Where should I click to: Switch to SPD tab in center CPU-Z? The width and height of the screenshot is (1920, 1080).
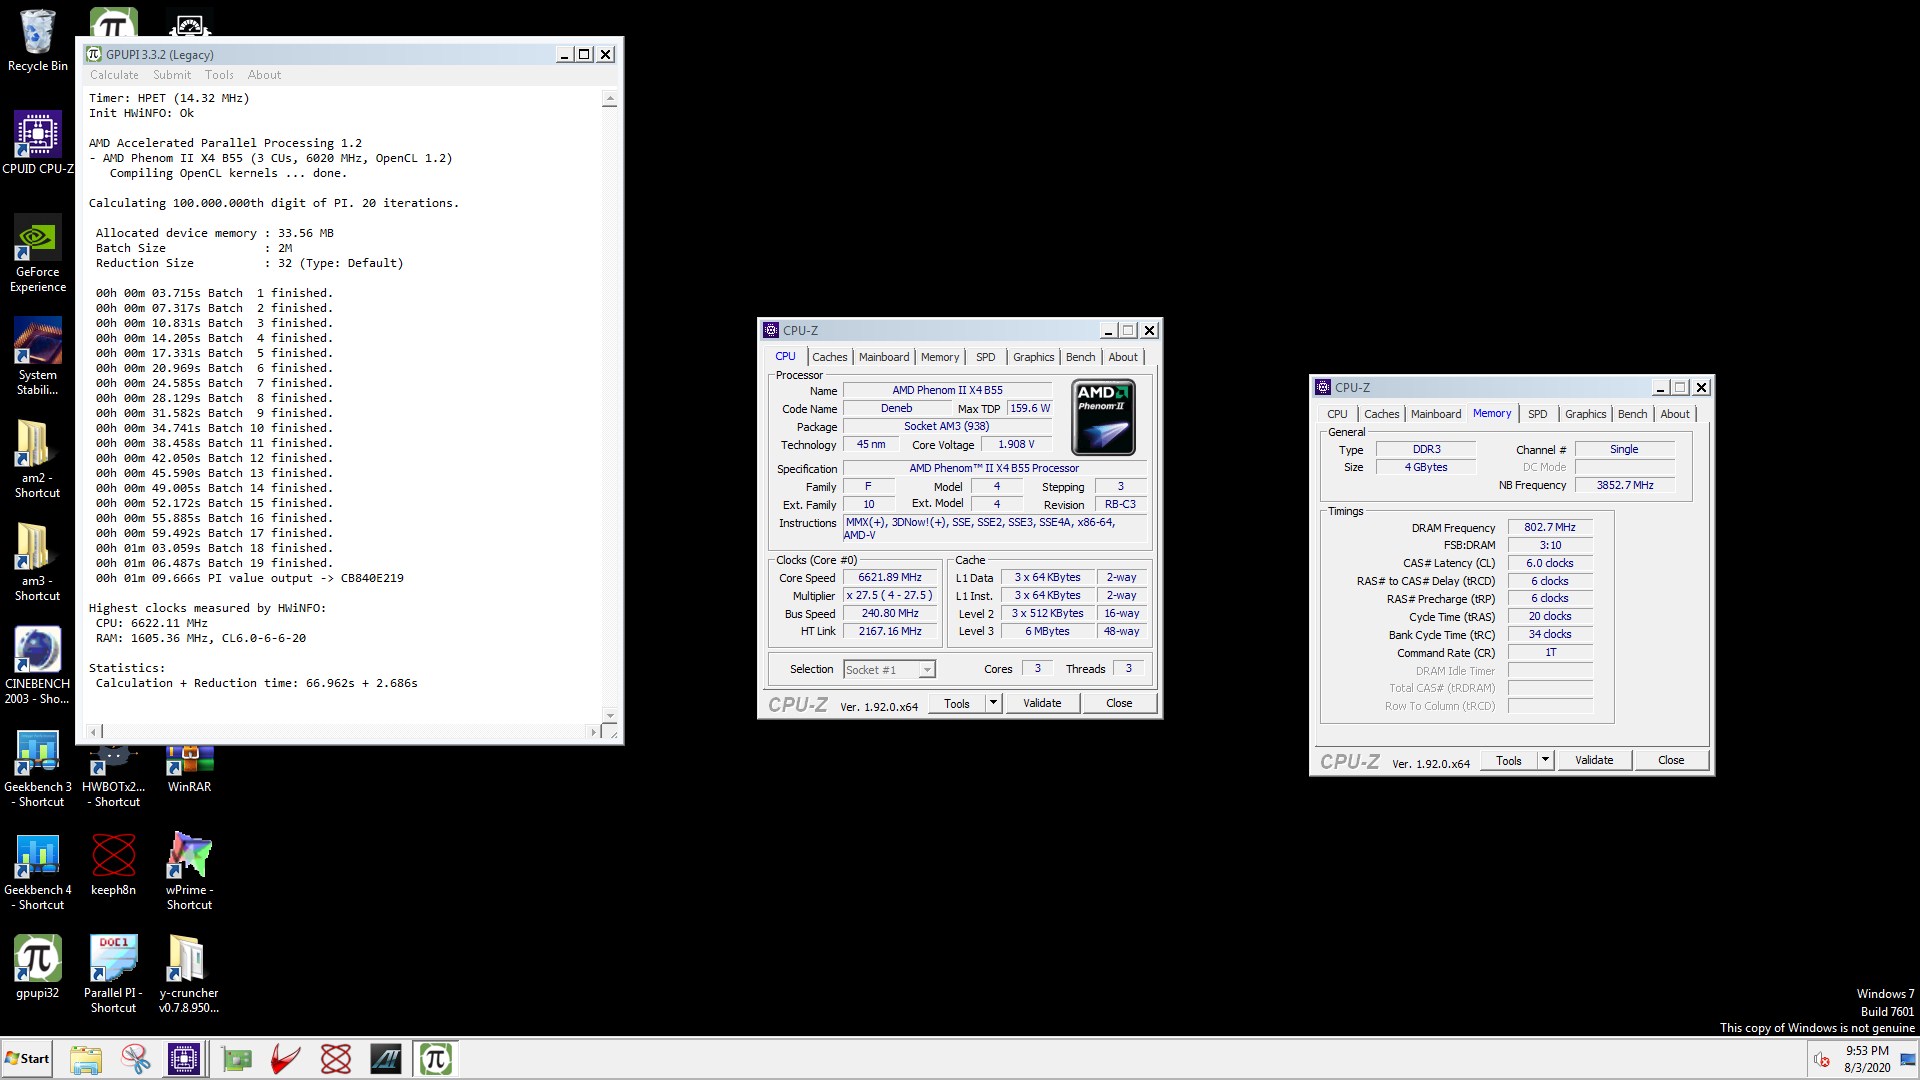pos(985,357)
